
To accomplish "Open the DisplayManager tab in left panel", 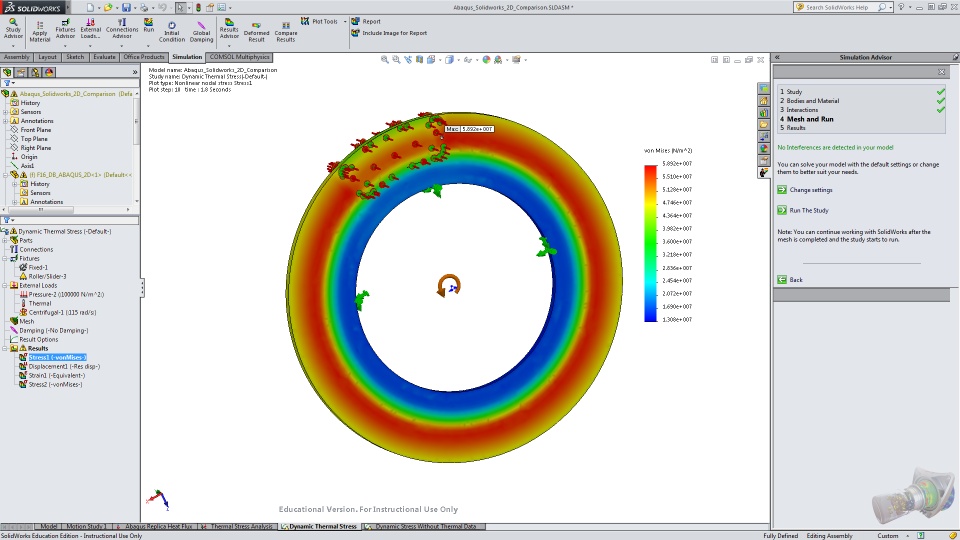I will tap(50, 72).
